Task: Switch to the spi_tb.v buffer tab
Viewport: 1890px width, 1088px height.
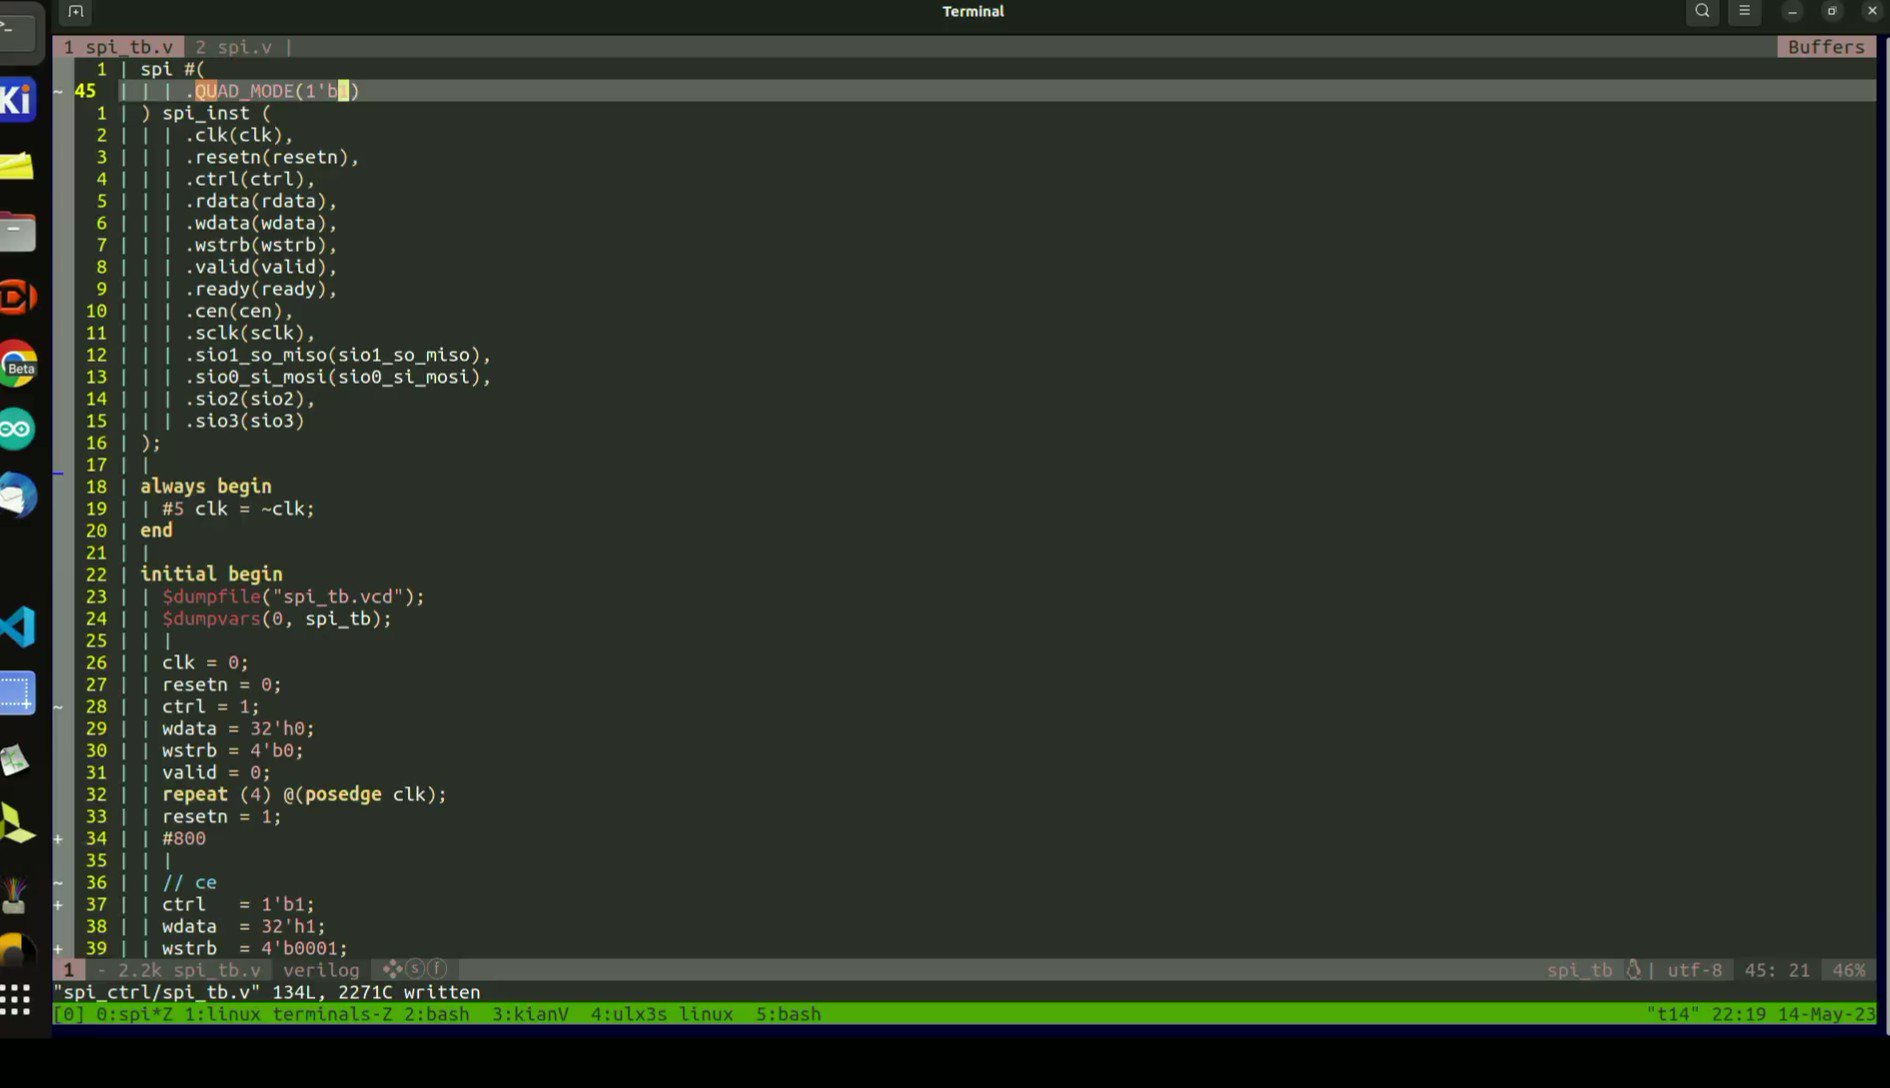Action: [119, 47]
